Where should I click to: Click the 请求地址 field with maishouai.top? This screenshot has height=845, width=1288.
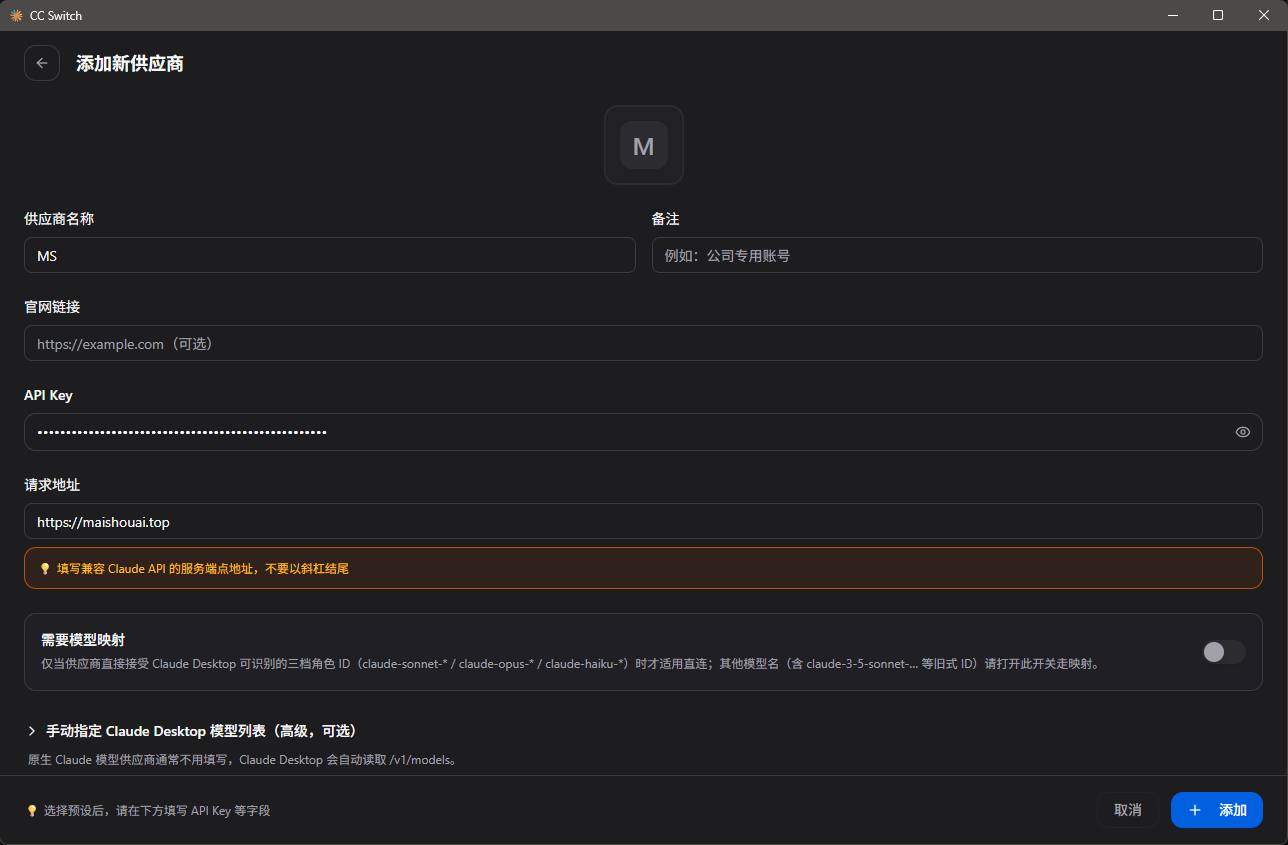point(643,521)
